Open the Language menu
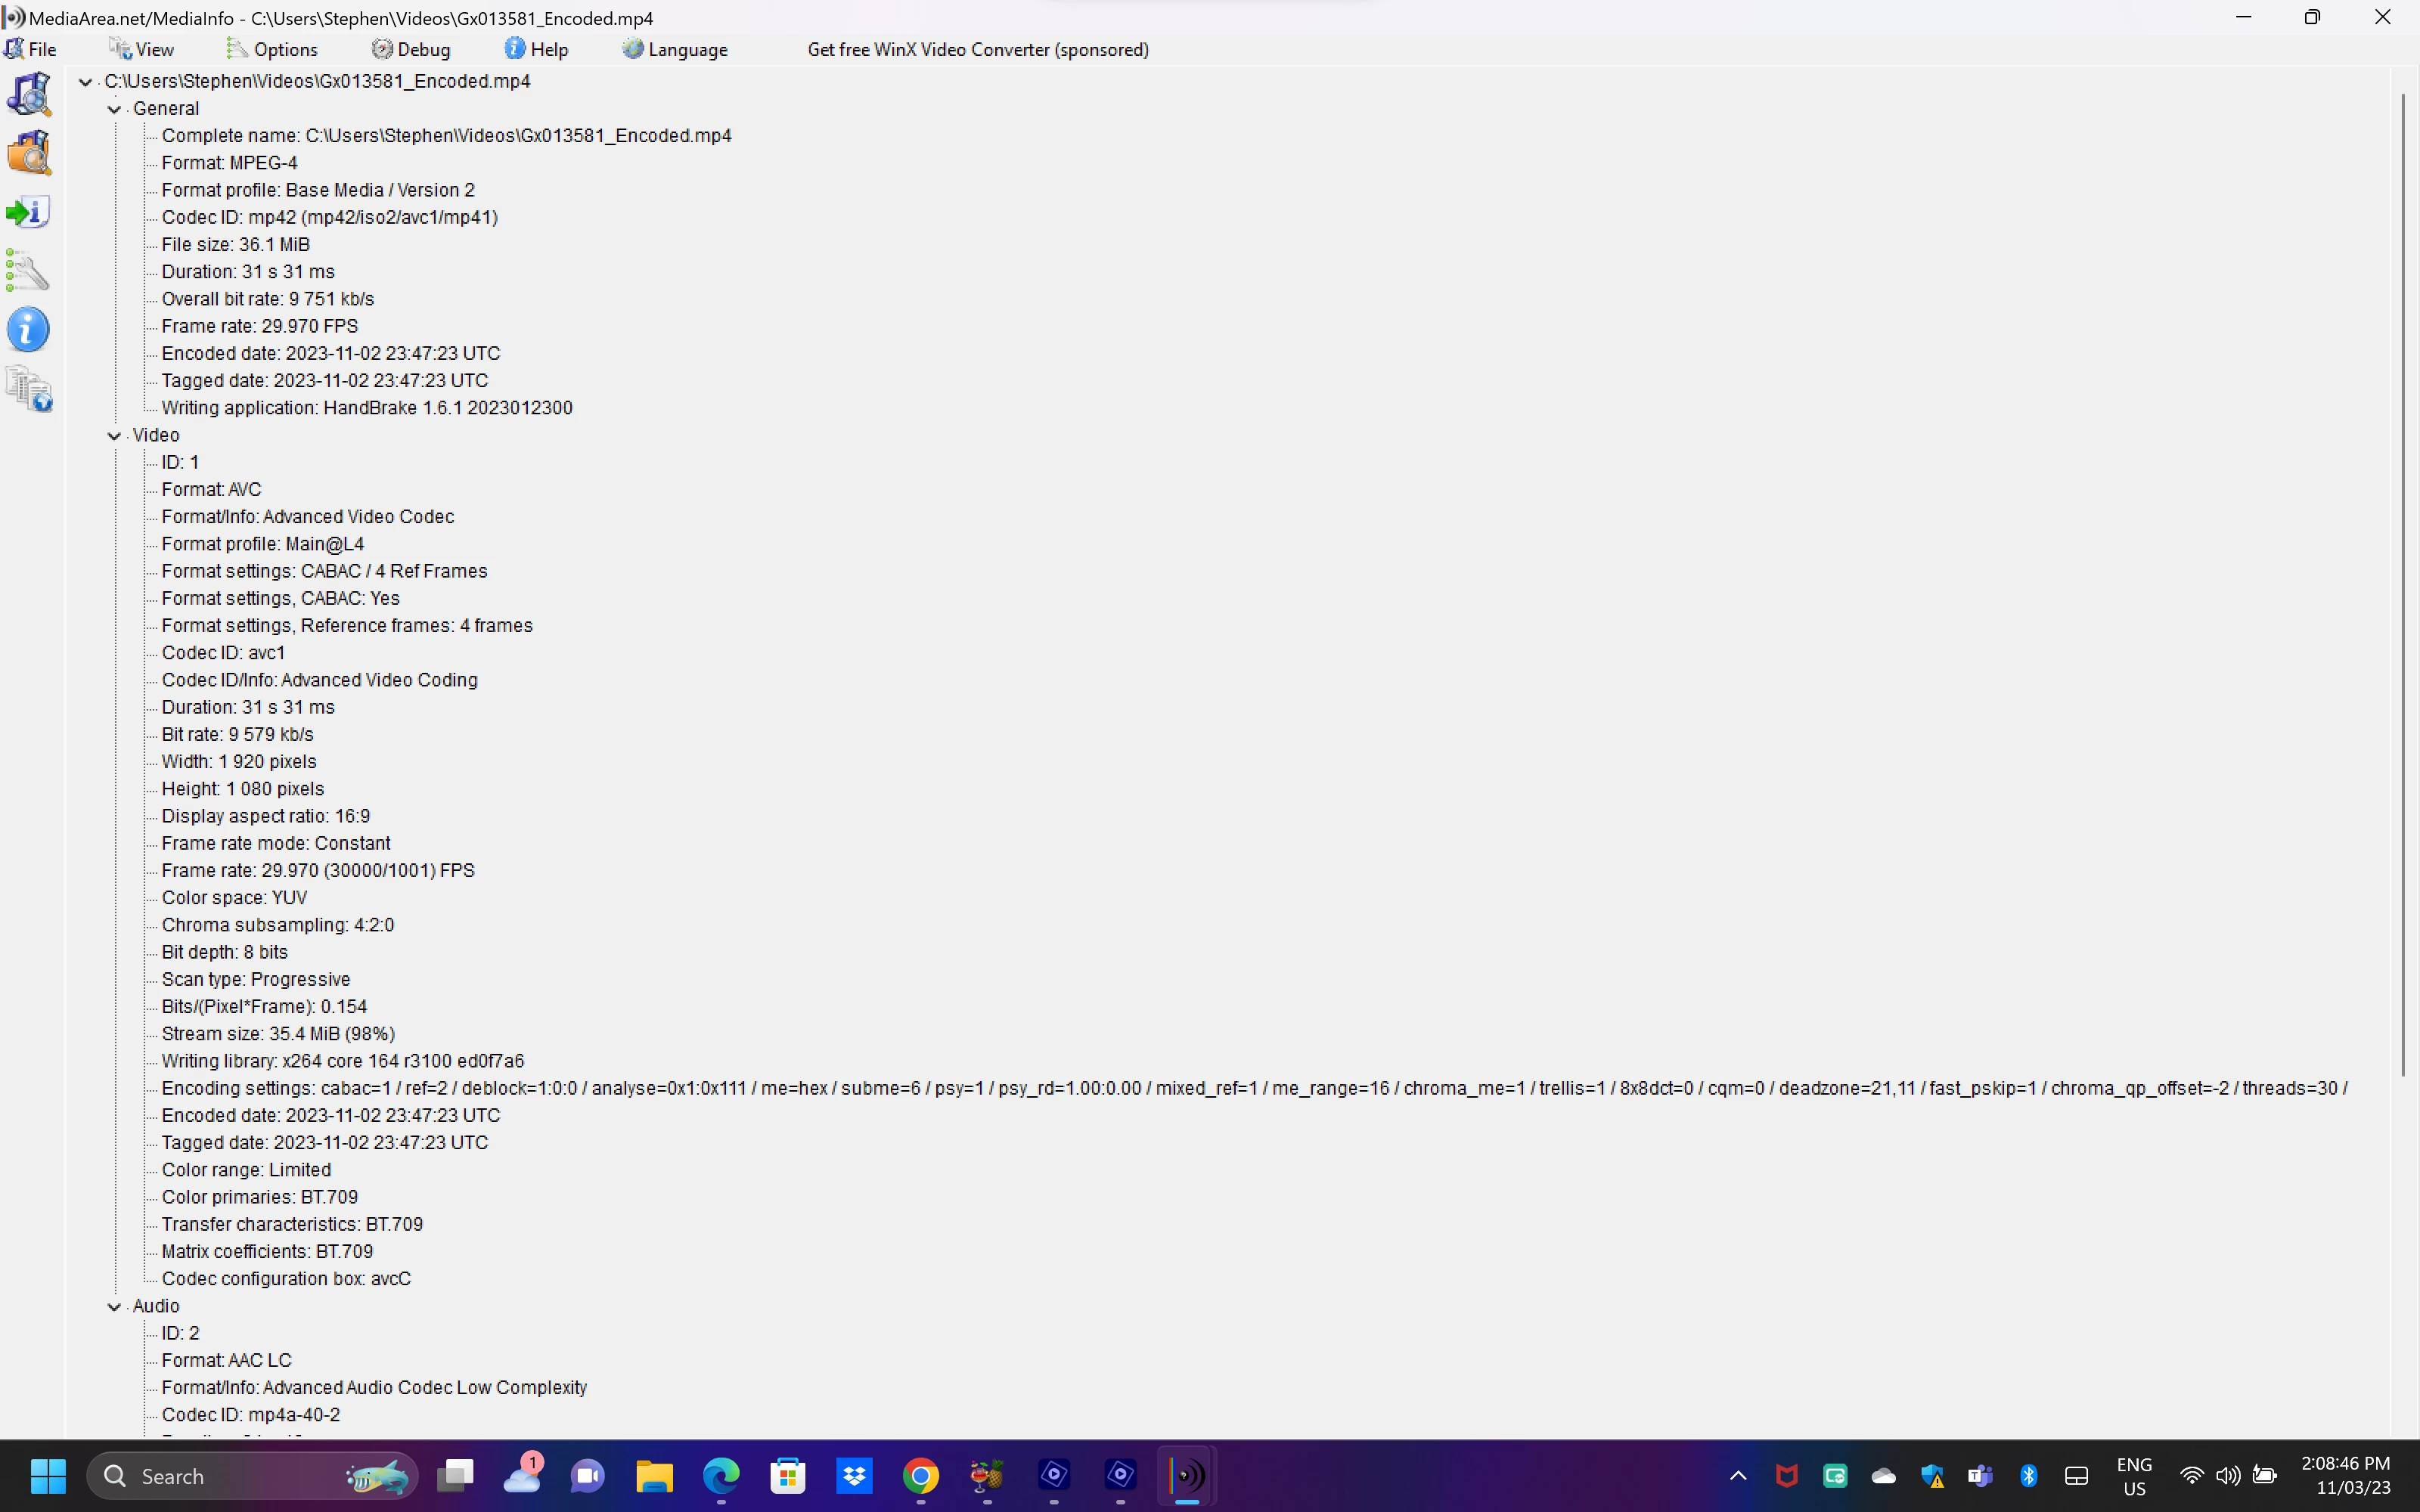 pos(675,49)
